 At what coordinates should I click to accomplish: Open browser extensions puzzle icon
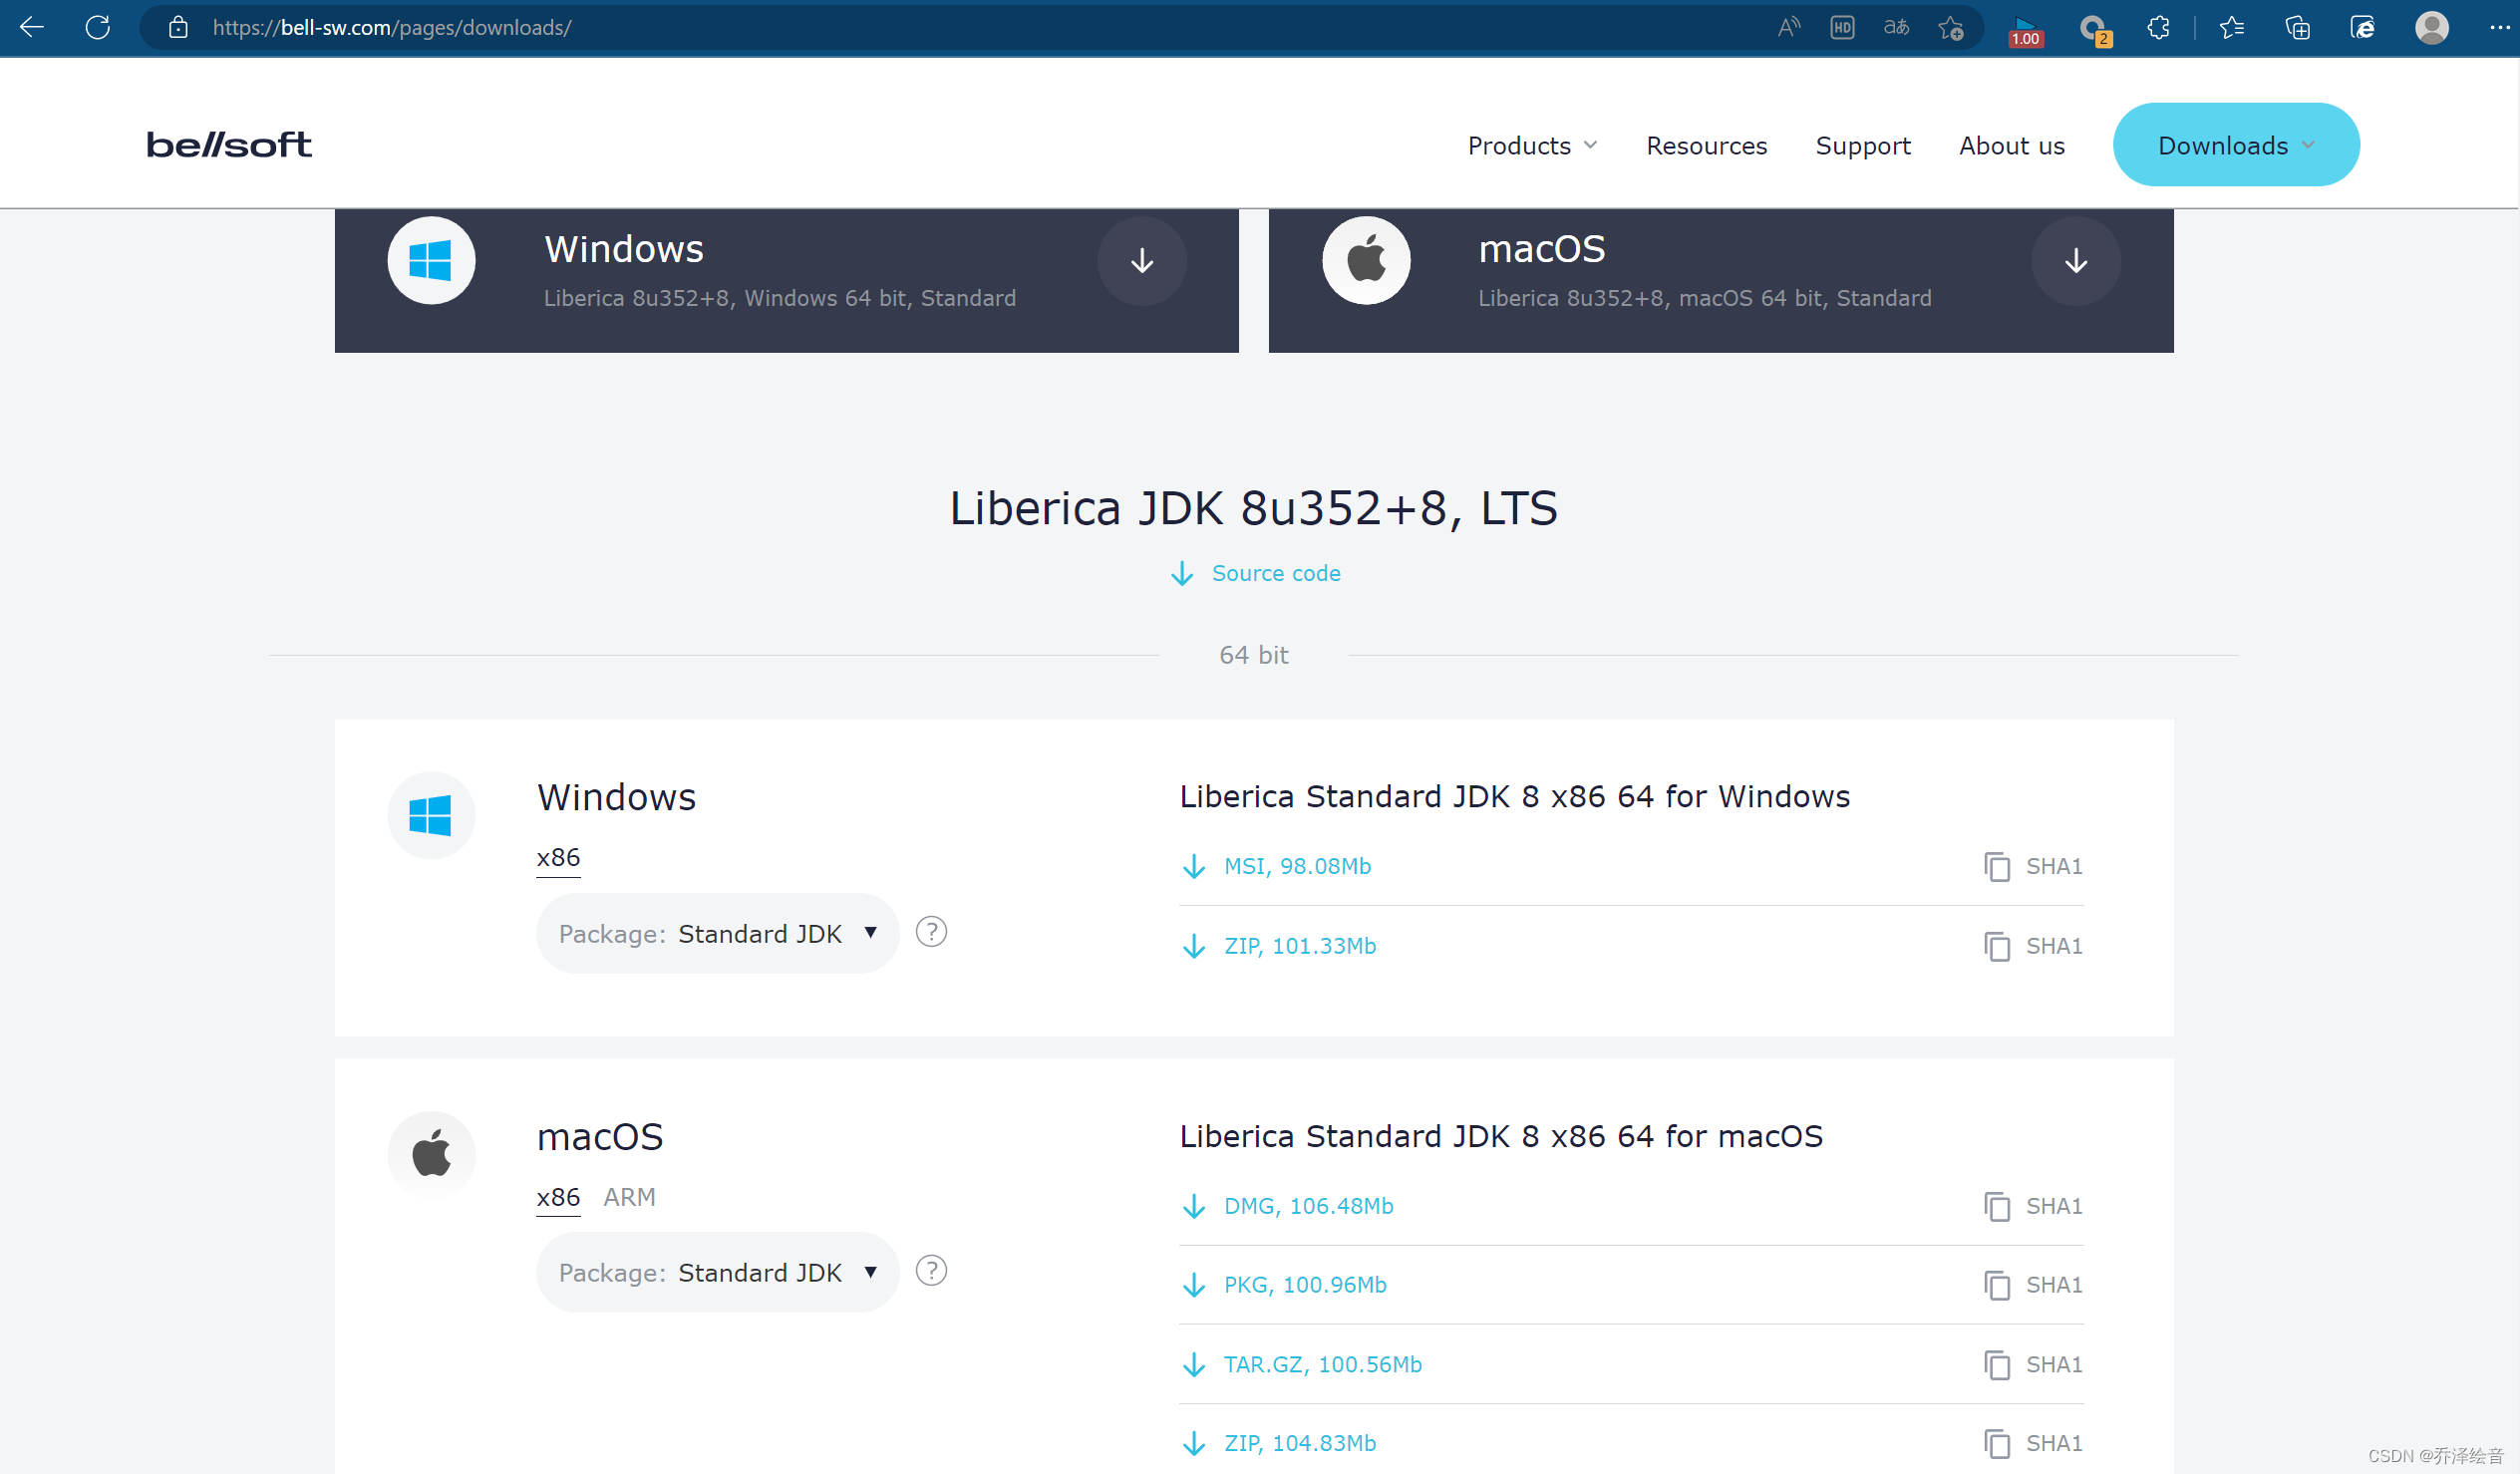point(2158,27)
